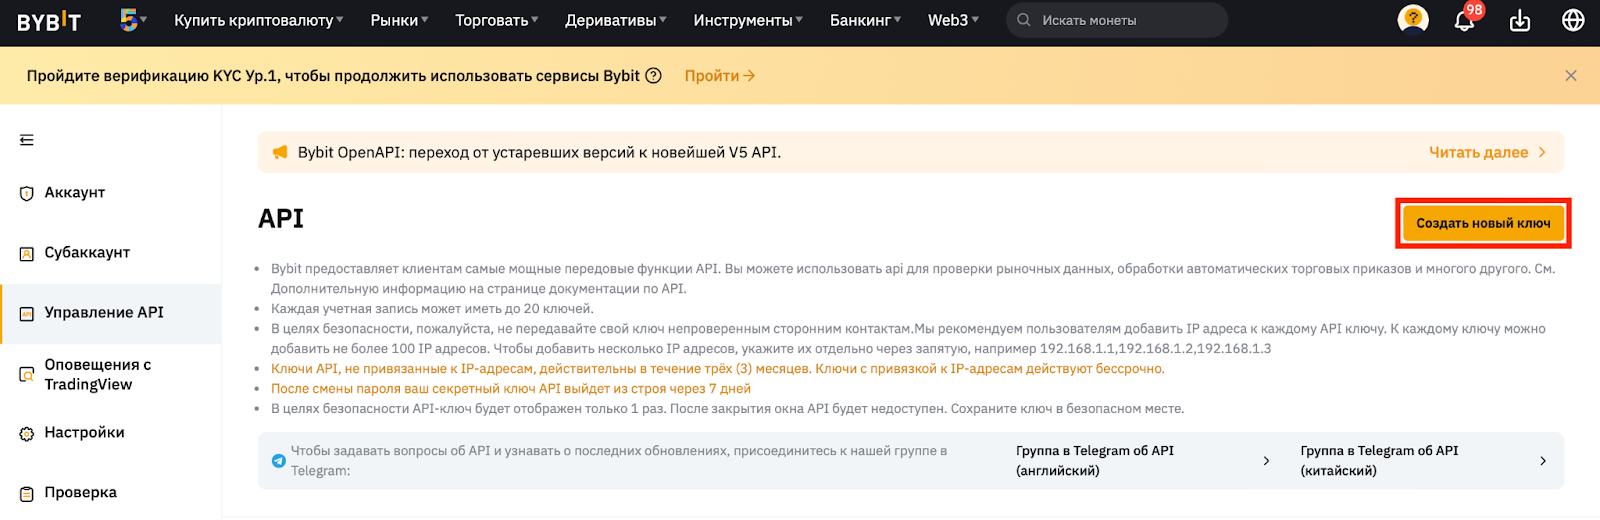Open language globe icon
This screenshot has height=520, width=1600.
(x=1573, y=20)
